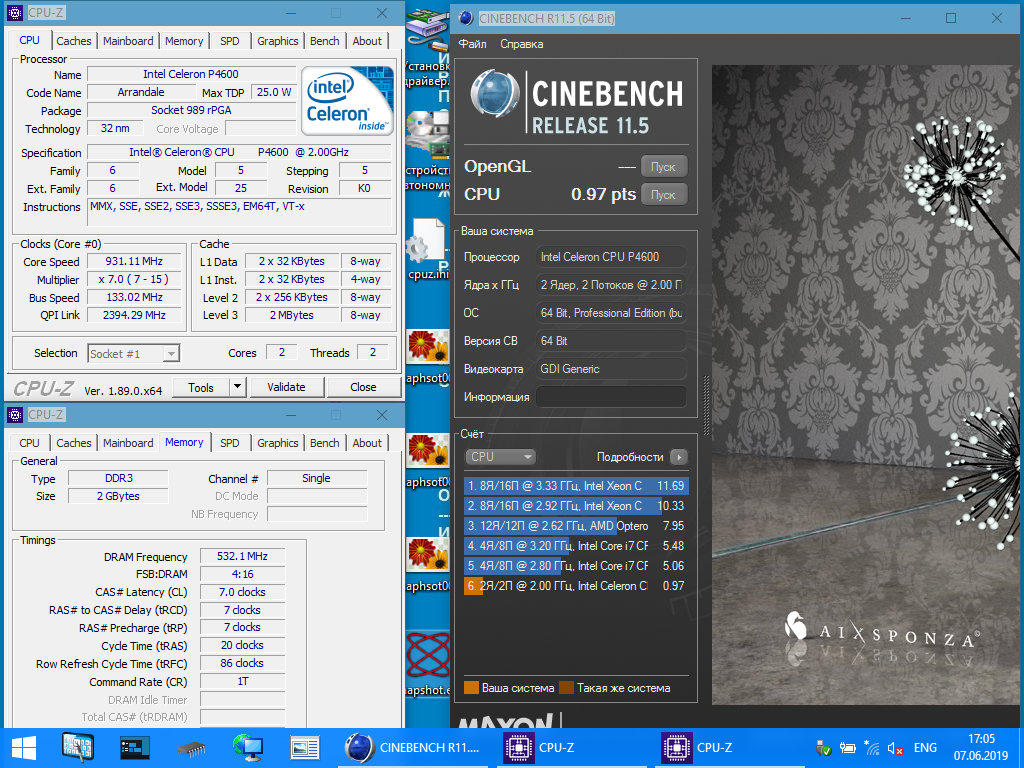Open the Файл menu in Cinebench
The image size is (1024, 768).
(x=472, y=44)
